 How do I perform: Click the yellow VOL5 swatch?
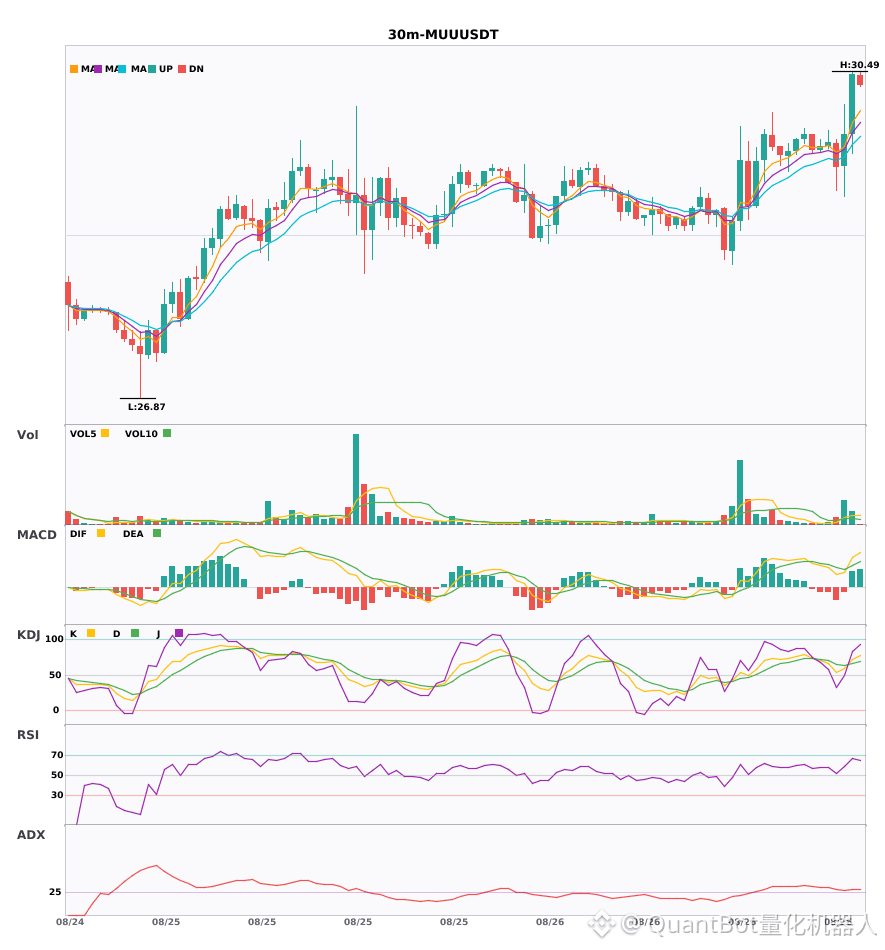[x=105, y=433]
